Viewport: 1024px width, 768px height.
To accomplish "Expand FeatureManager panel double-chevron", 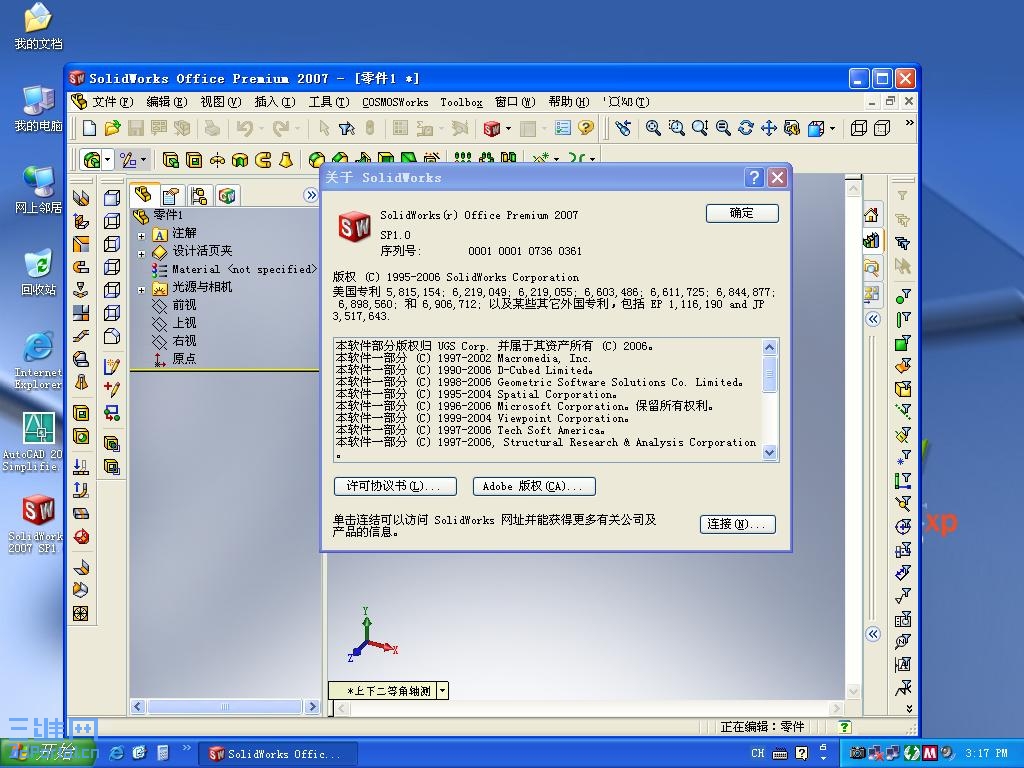I will (311, 195).
